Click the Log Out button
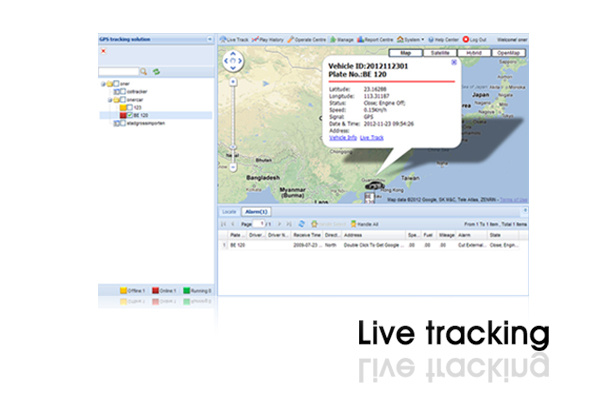The width and height of the screenshot is (600, 400). click(474, 39)
